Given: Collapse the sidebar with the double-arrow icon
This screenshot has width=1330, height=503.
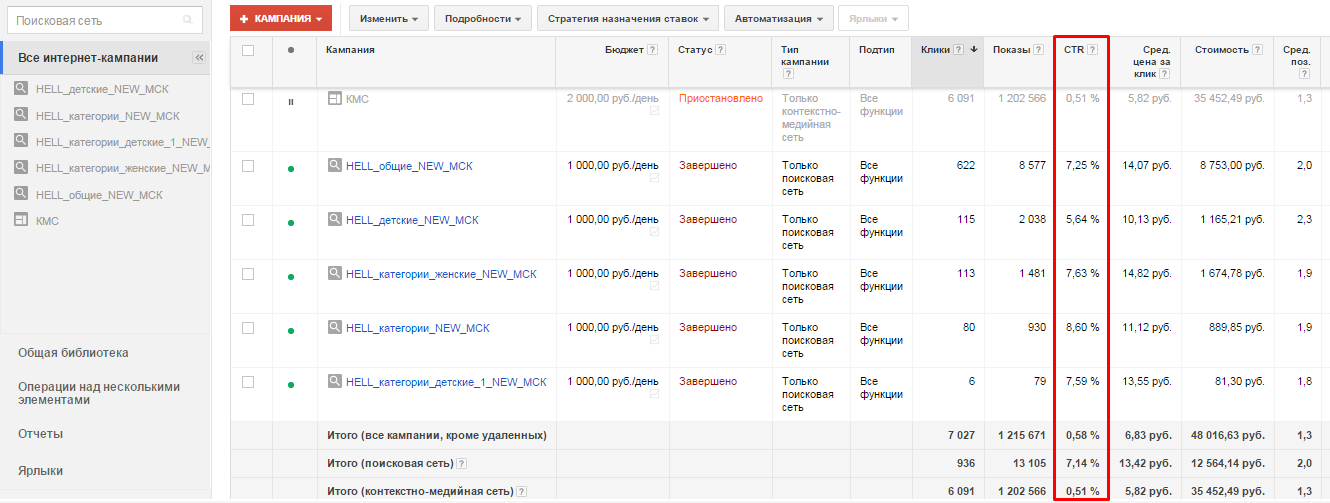Looking at the screenshot, I should pos(198,58).
